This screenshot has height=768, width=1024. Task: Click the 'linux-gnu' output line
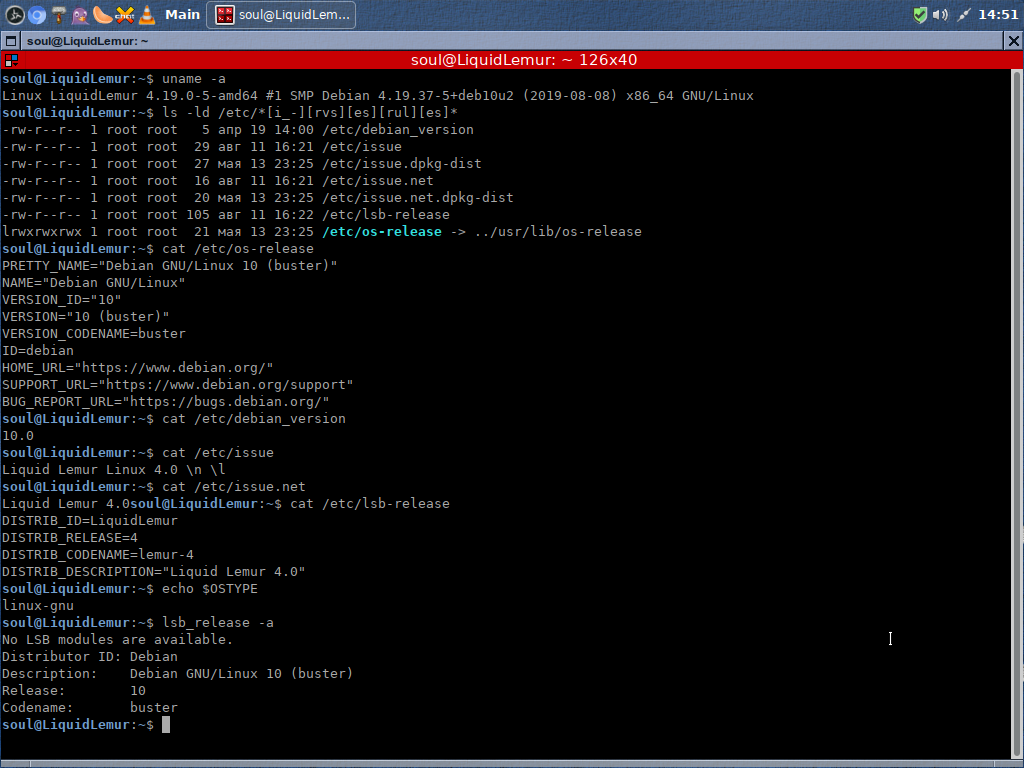coord(38,605)
